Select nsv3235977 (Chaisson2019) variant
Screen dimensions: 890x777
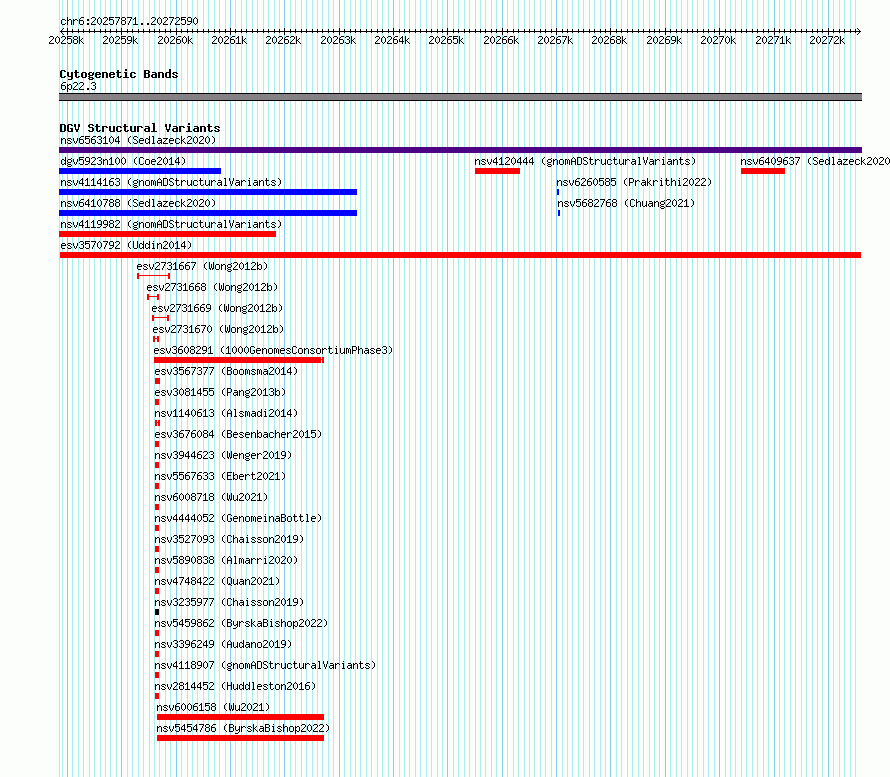click(229, 602)
